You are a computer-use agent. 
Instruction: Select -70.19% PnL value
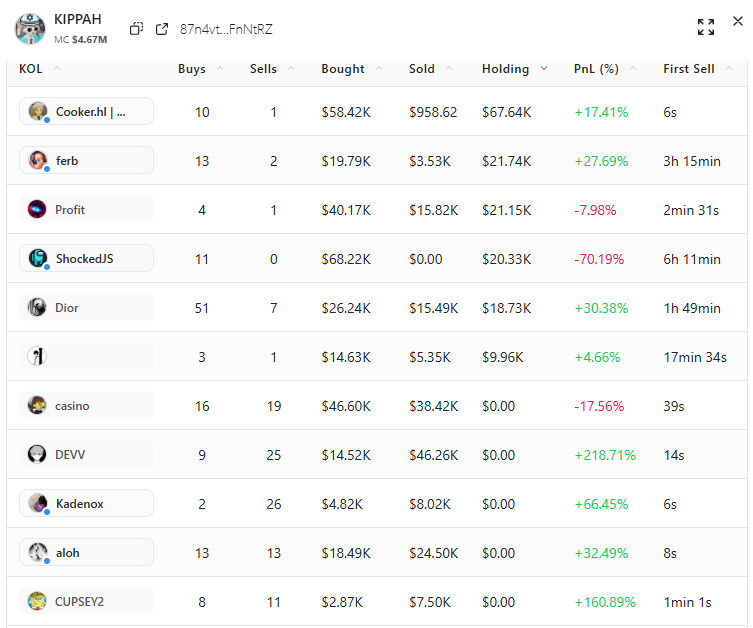(x=599, y=259)
